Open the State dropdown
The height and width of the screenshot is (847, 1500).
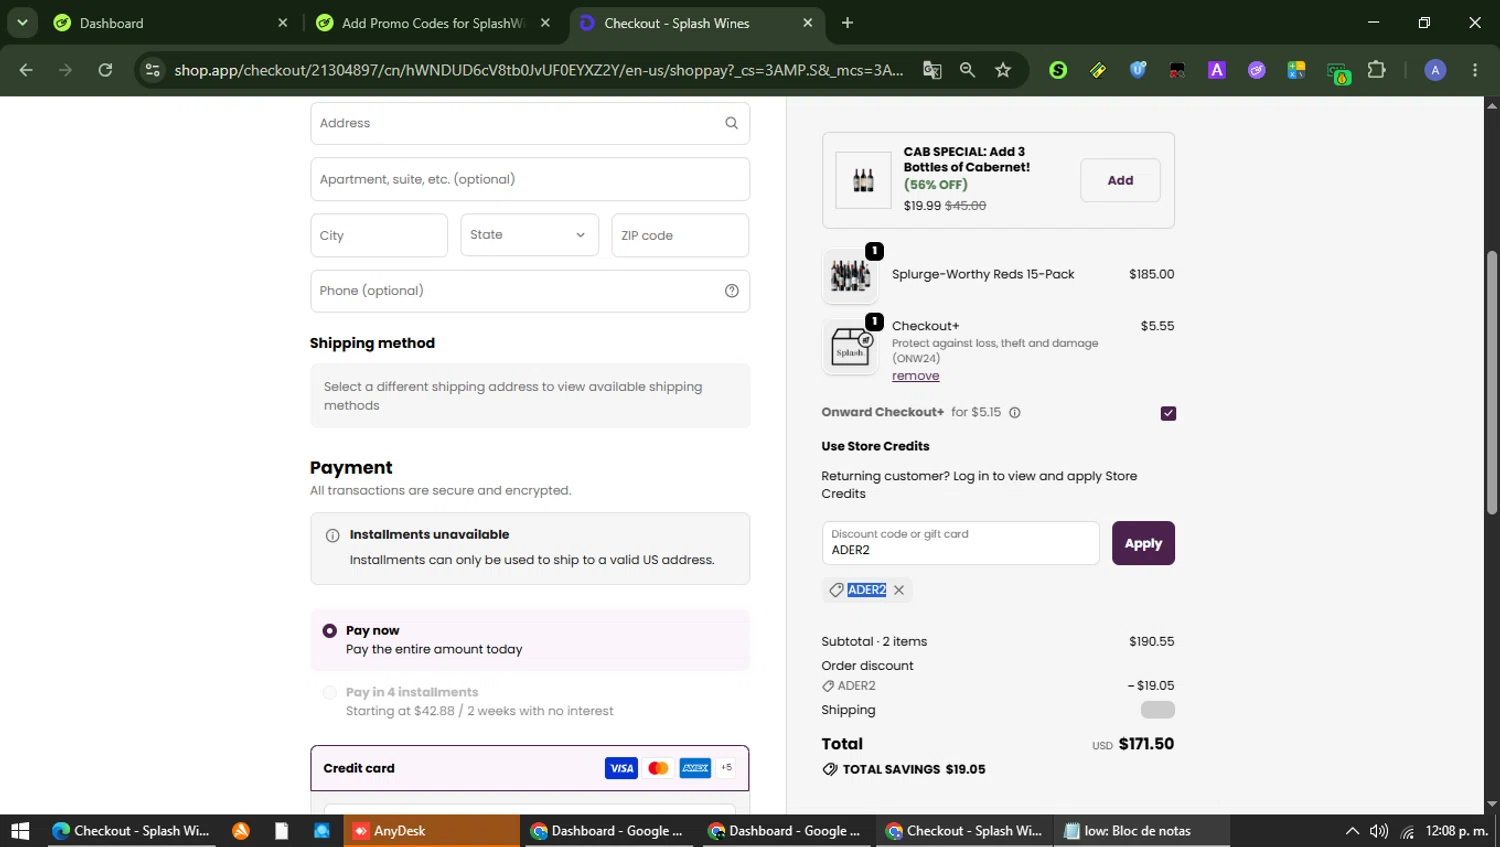(x=529, y=235)
